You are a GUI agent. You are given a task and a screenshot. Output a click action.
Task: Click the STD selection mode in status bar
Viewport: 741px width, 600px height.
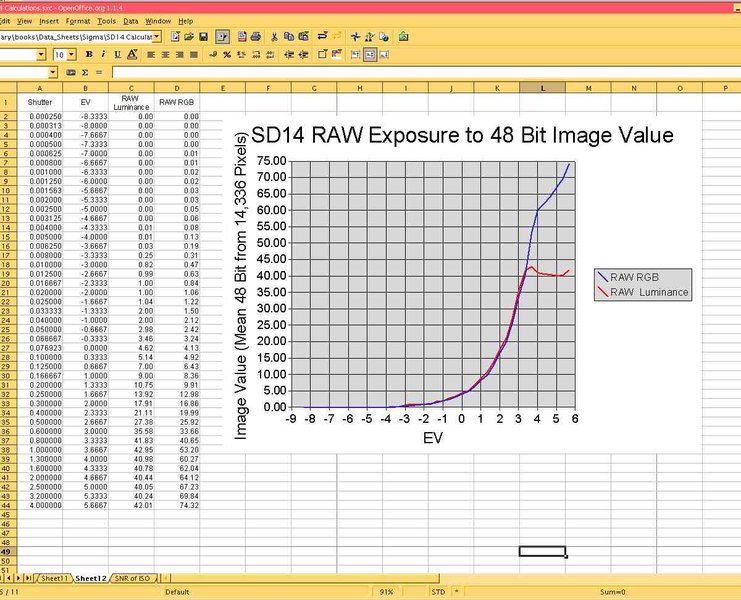[437, 591]
